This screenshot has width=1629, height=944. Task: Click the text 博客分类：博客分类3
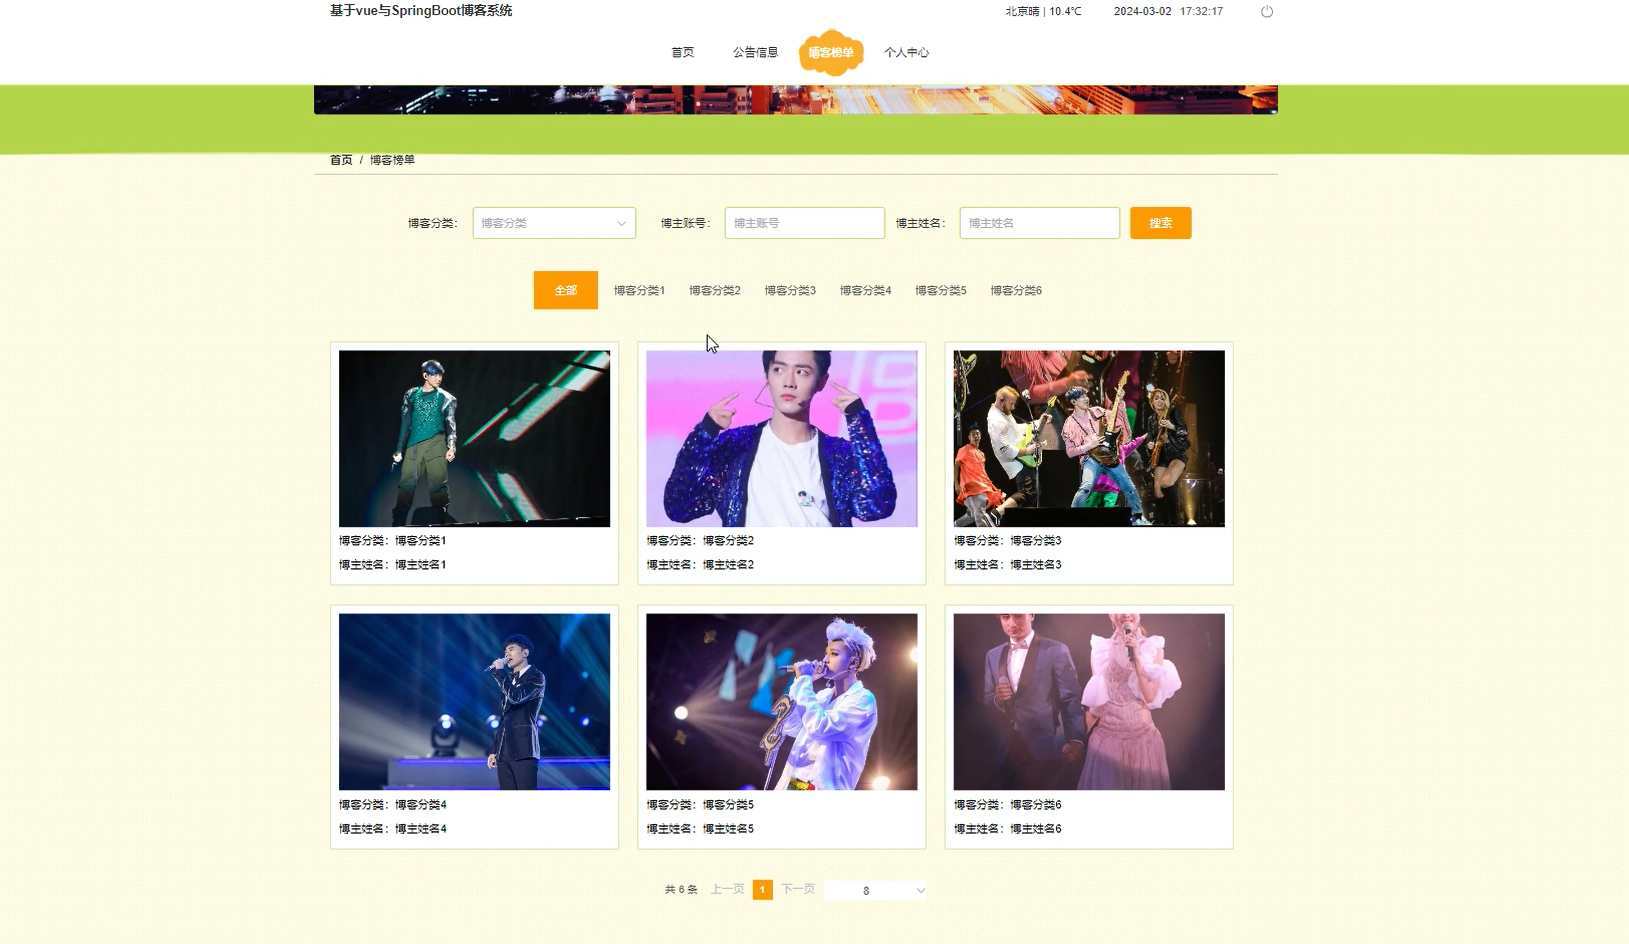coord(1007,541)
